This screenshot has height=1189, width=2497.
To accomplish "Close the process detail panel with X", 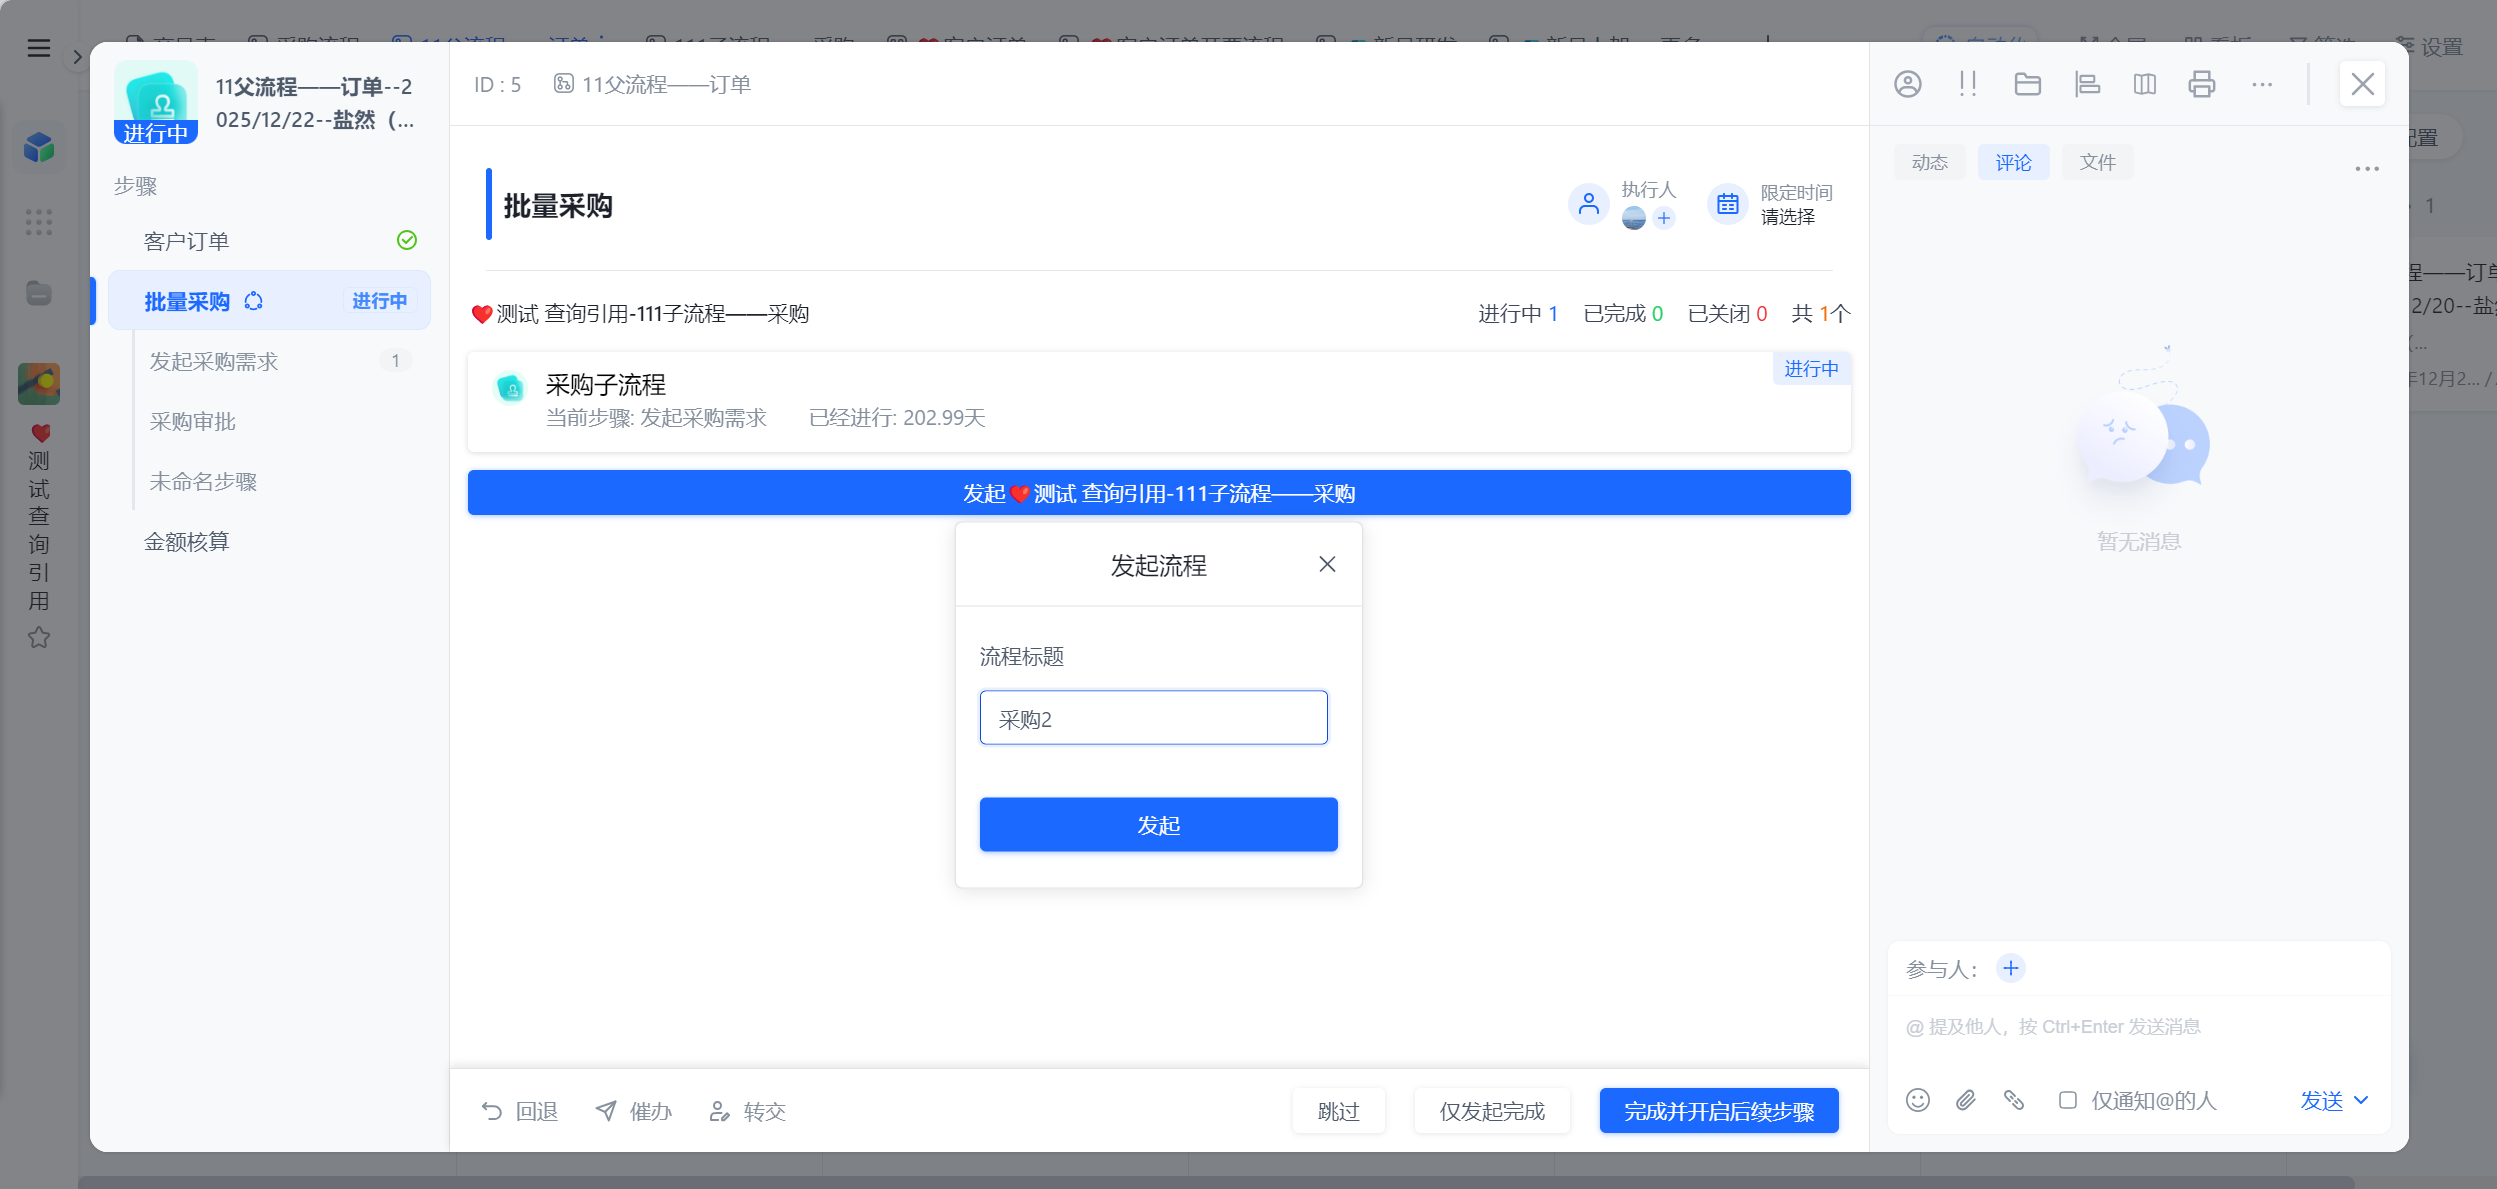I will (2362, 84).
